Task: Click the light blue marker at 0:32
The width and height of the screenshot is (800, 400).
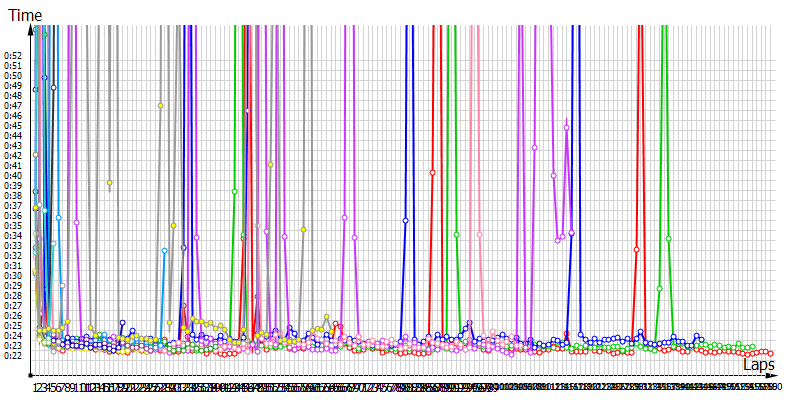Action: click(x=165, y=251)
